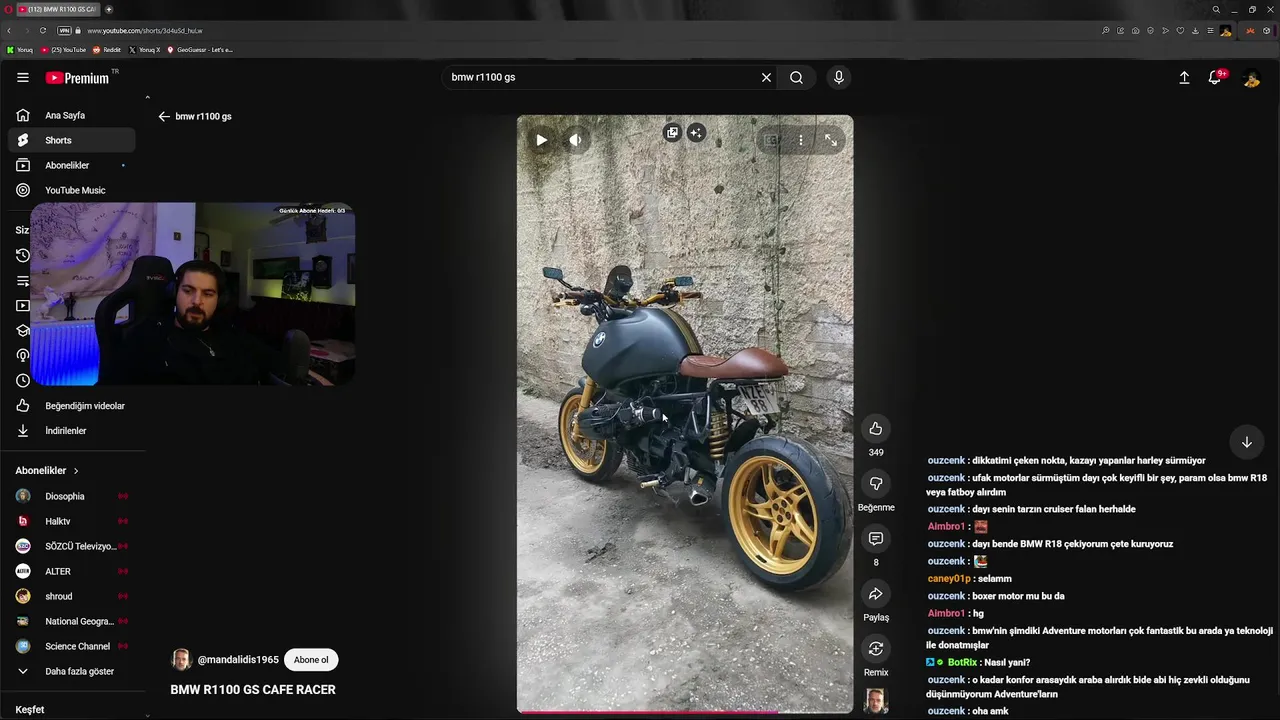Viewport: 1280px width, 720px height.
Task: Reload the page in the browser
Action: [x=43, y=31]
